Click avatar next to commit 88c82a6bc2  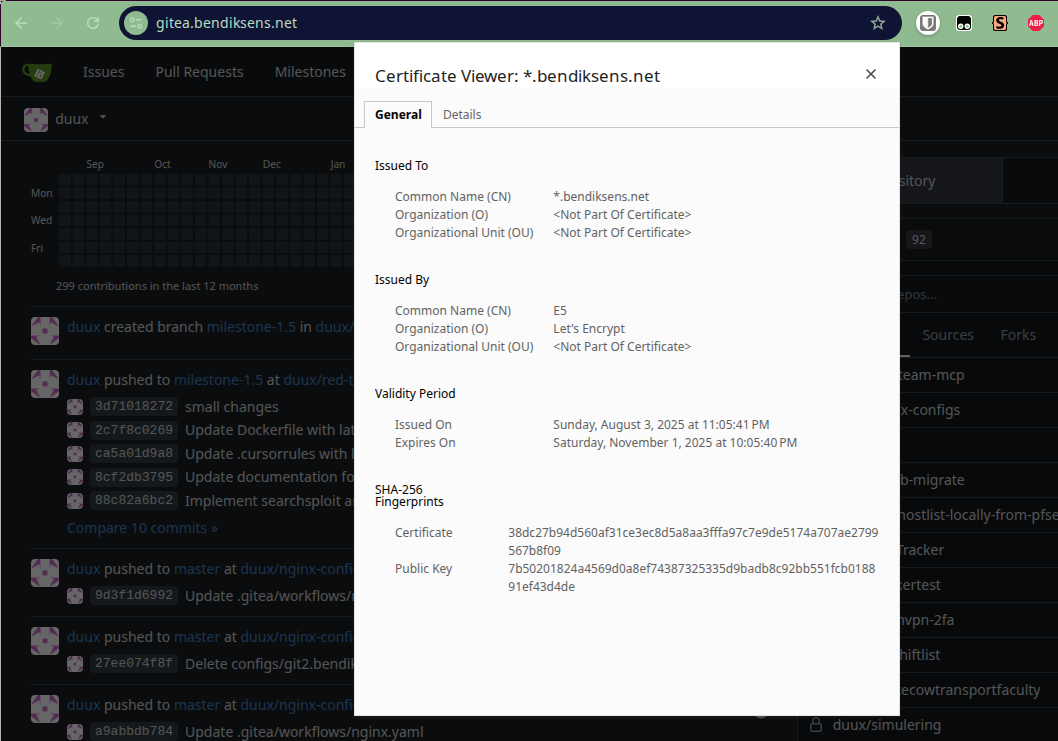pyautogui.click(x=75, y=501)
